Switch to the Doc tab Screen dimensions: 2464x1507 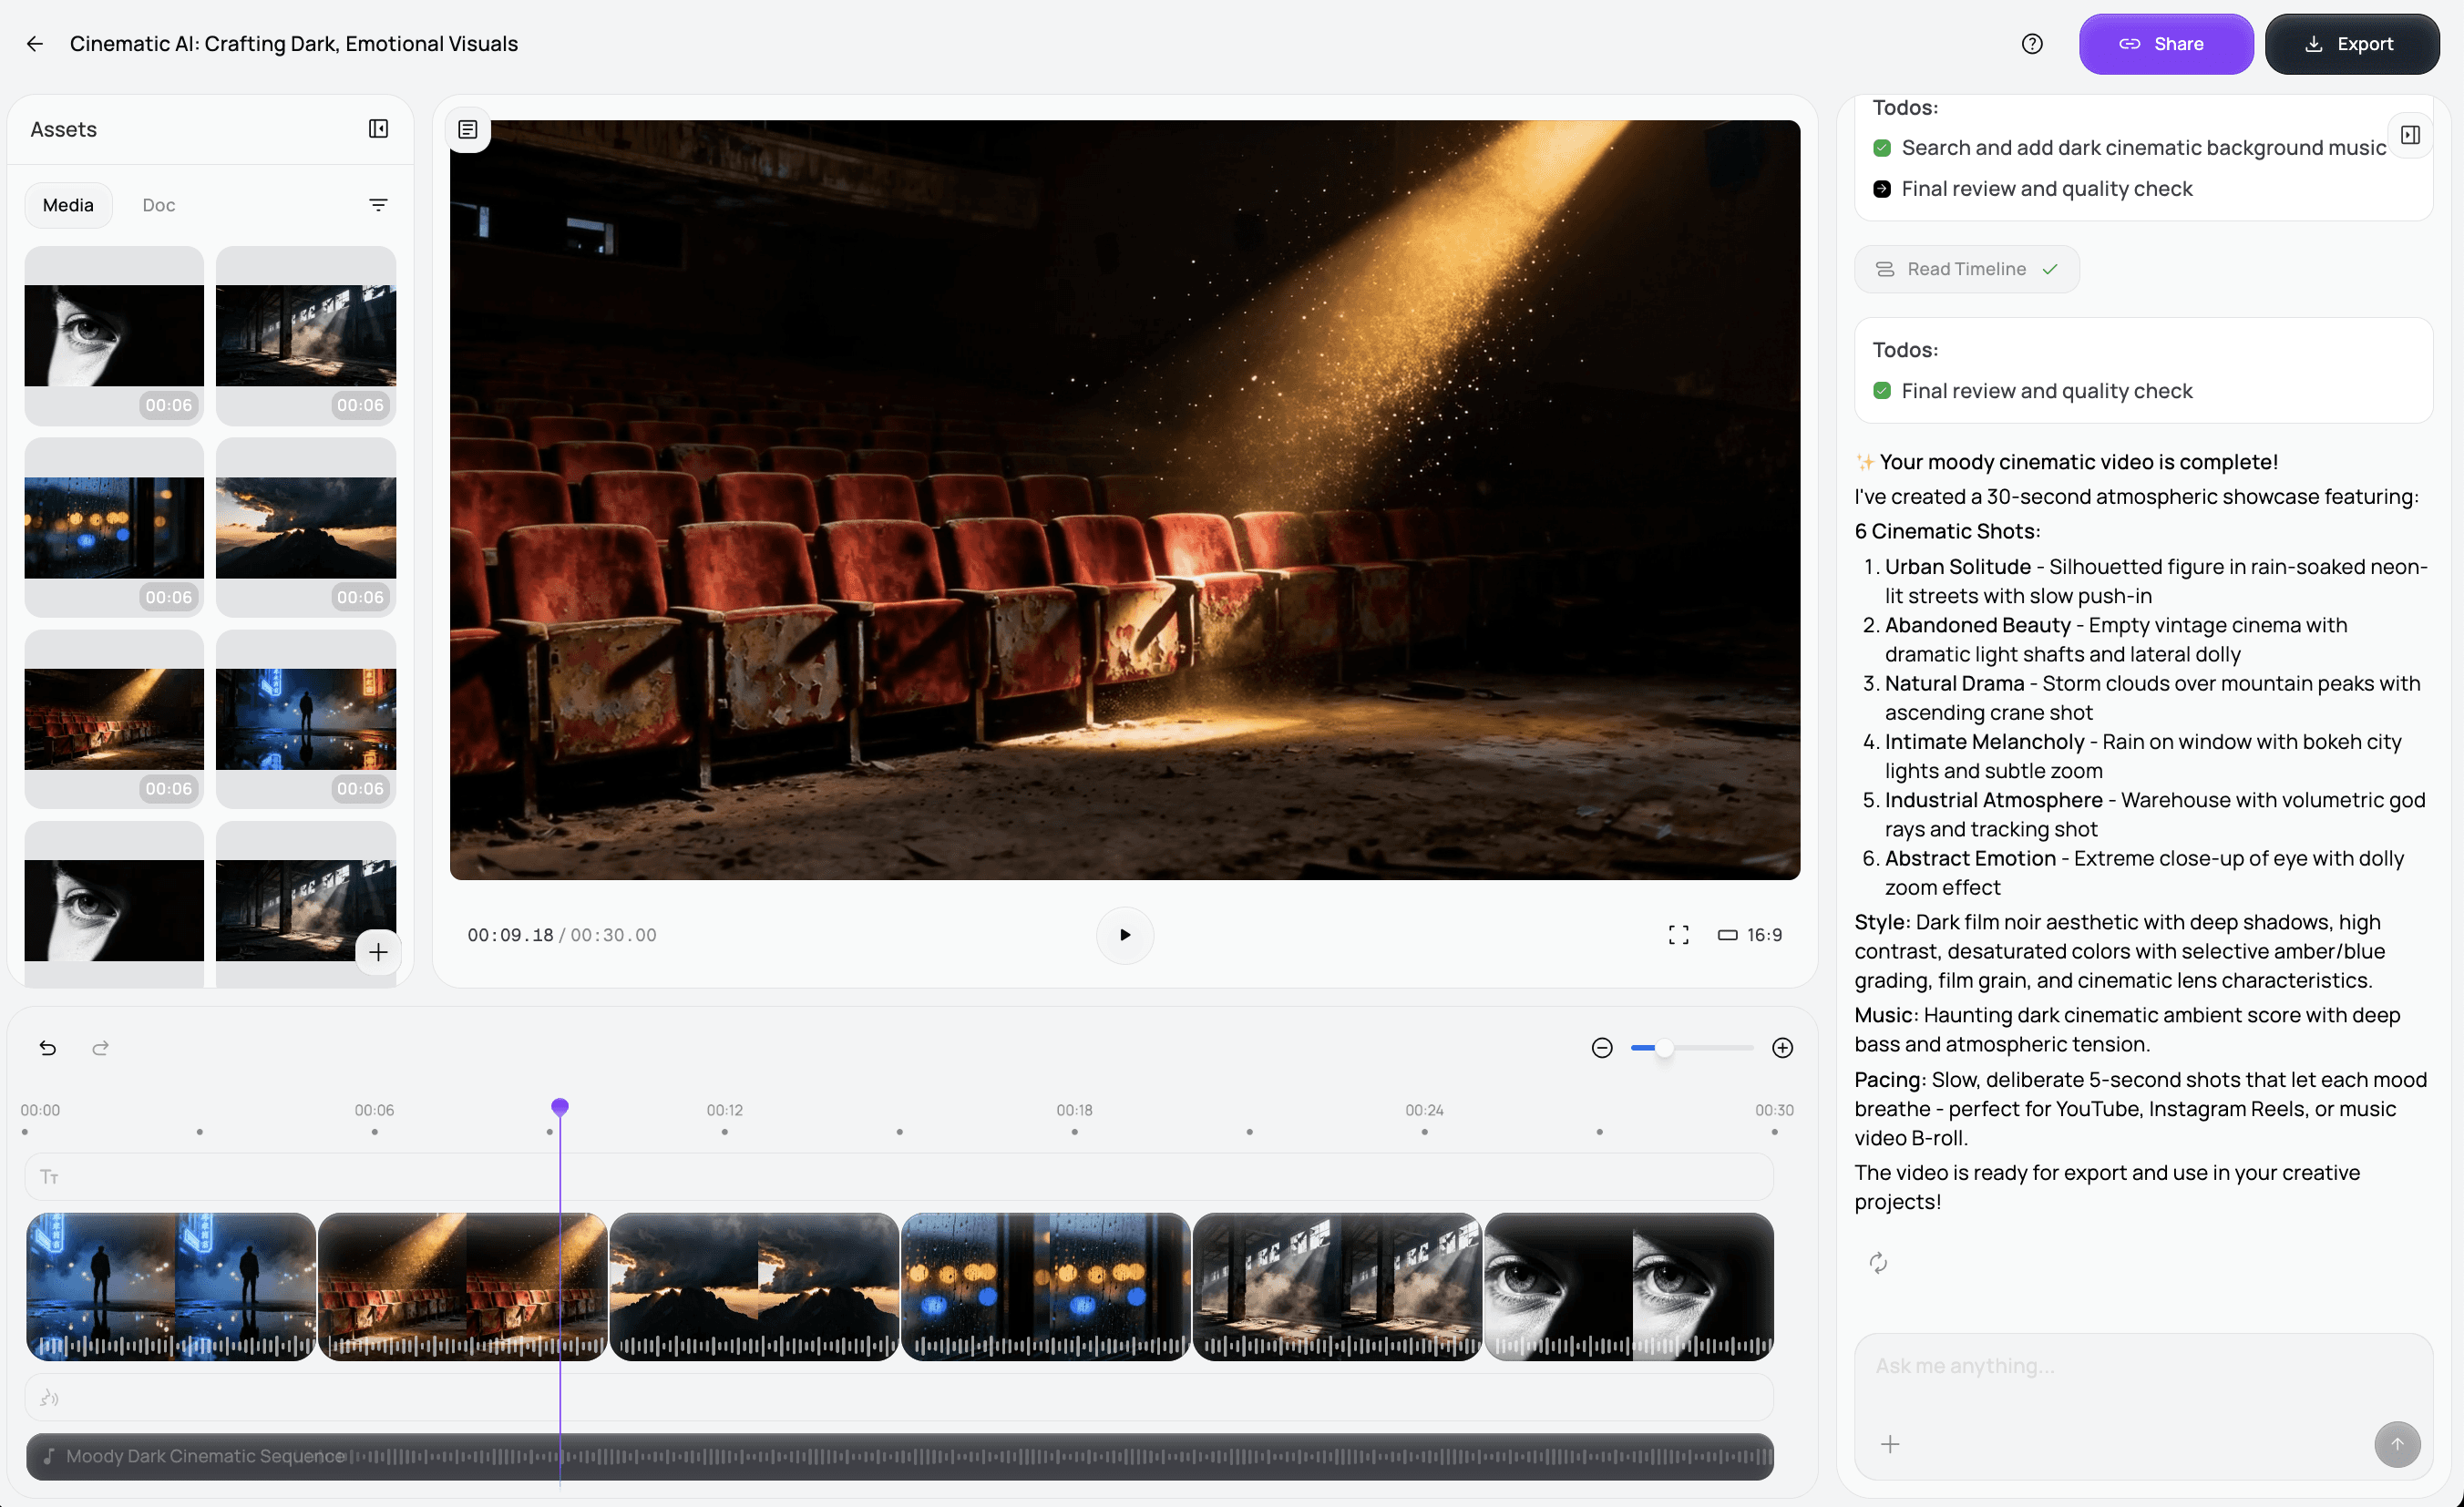click(158, 205)
